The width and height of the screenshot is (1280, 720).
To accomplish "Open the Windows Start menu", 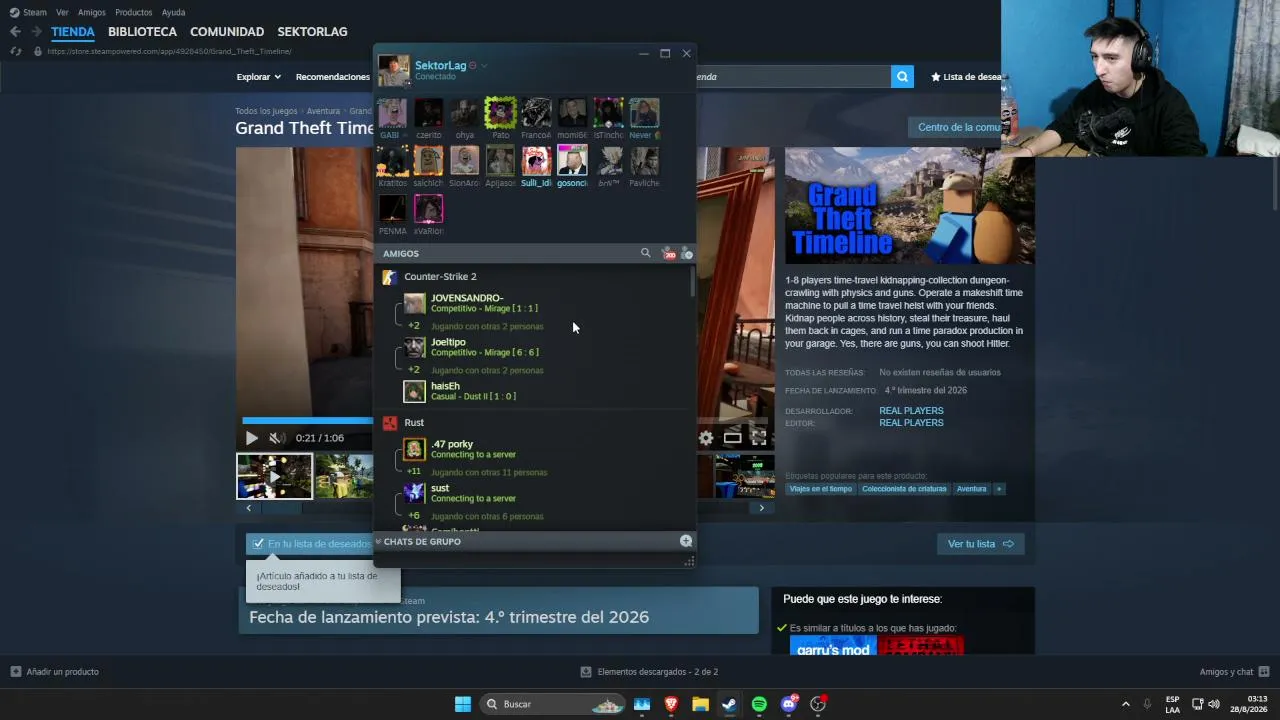I will (463, 704).
